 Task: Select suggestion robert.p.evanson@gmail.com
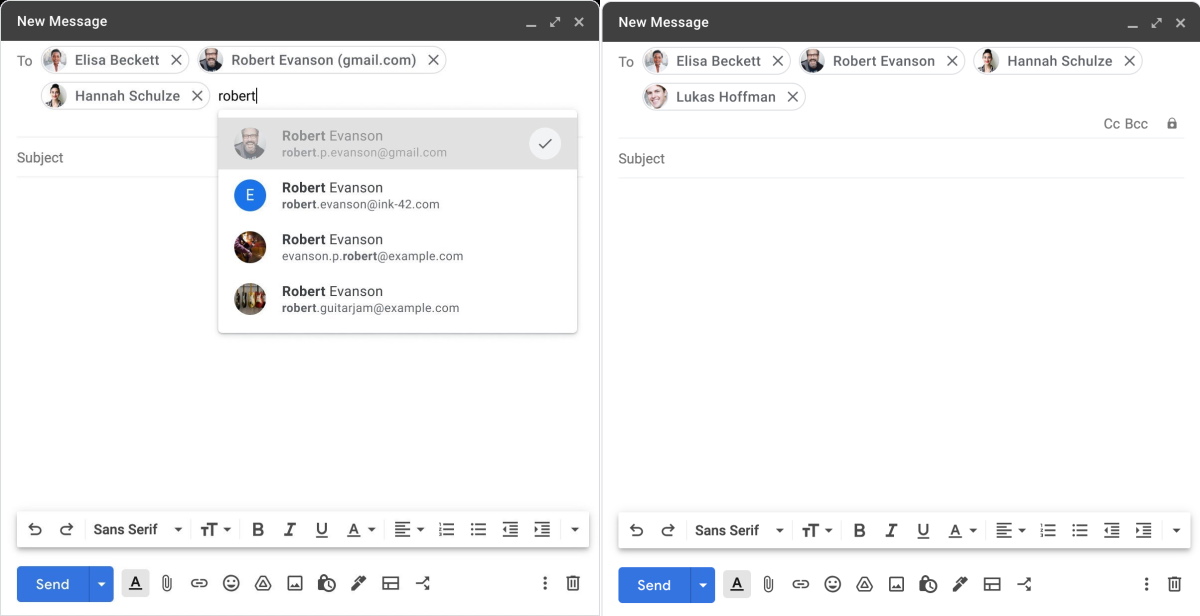tap(398, 144)
